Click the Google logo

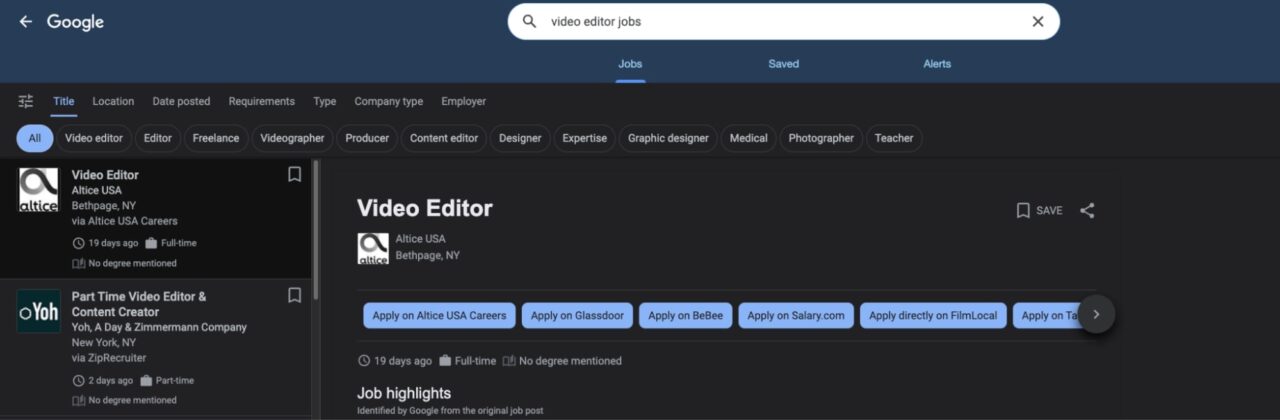75,22
